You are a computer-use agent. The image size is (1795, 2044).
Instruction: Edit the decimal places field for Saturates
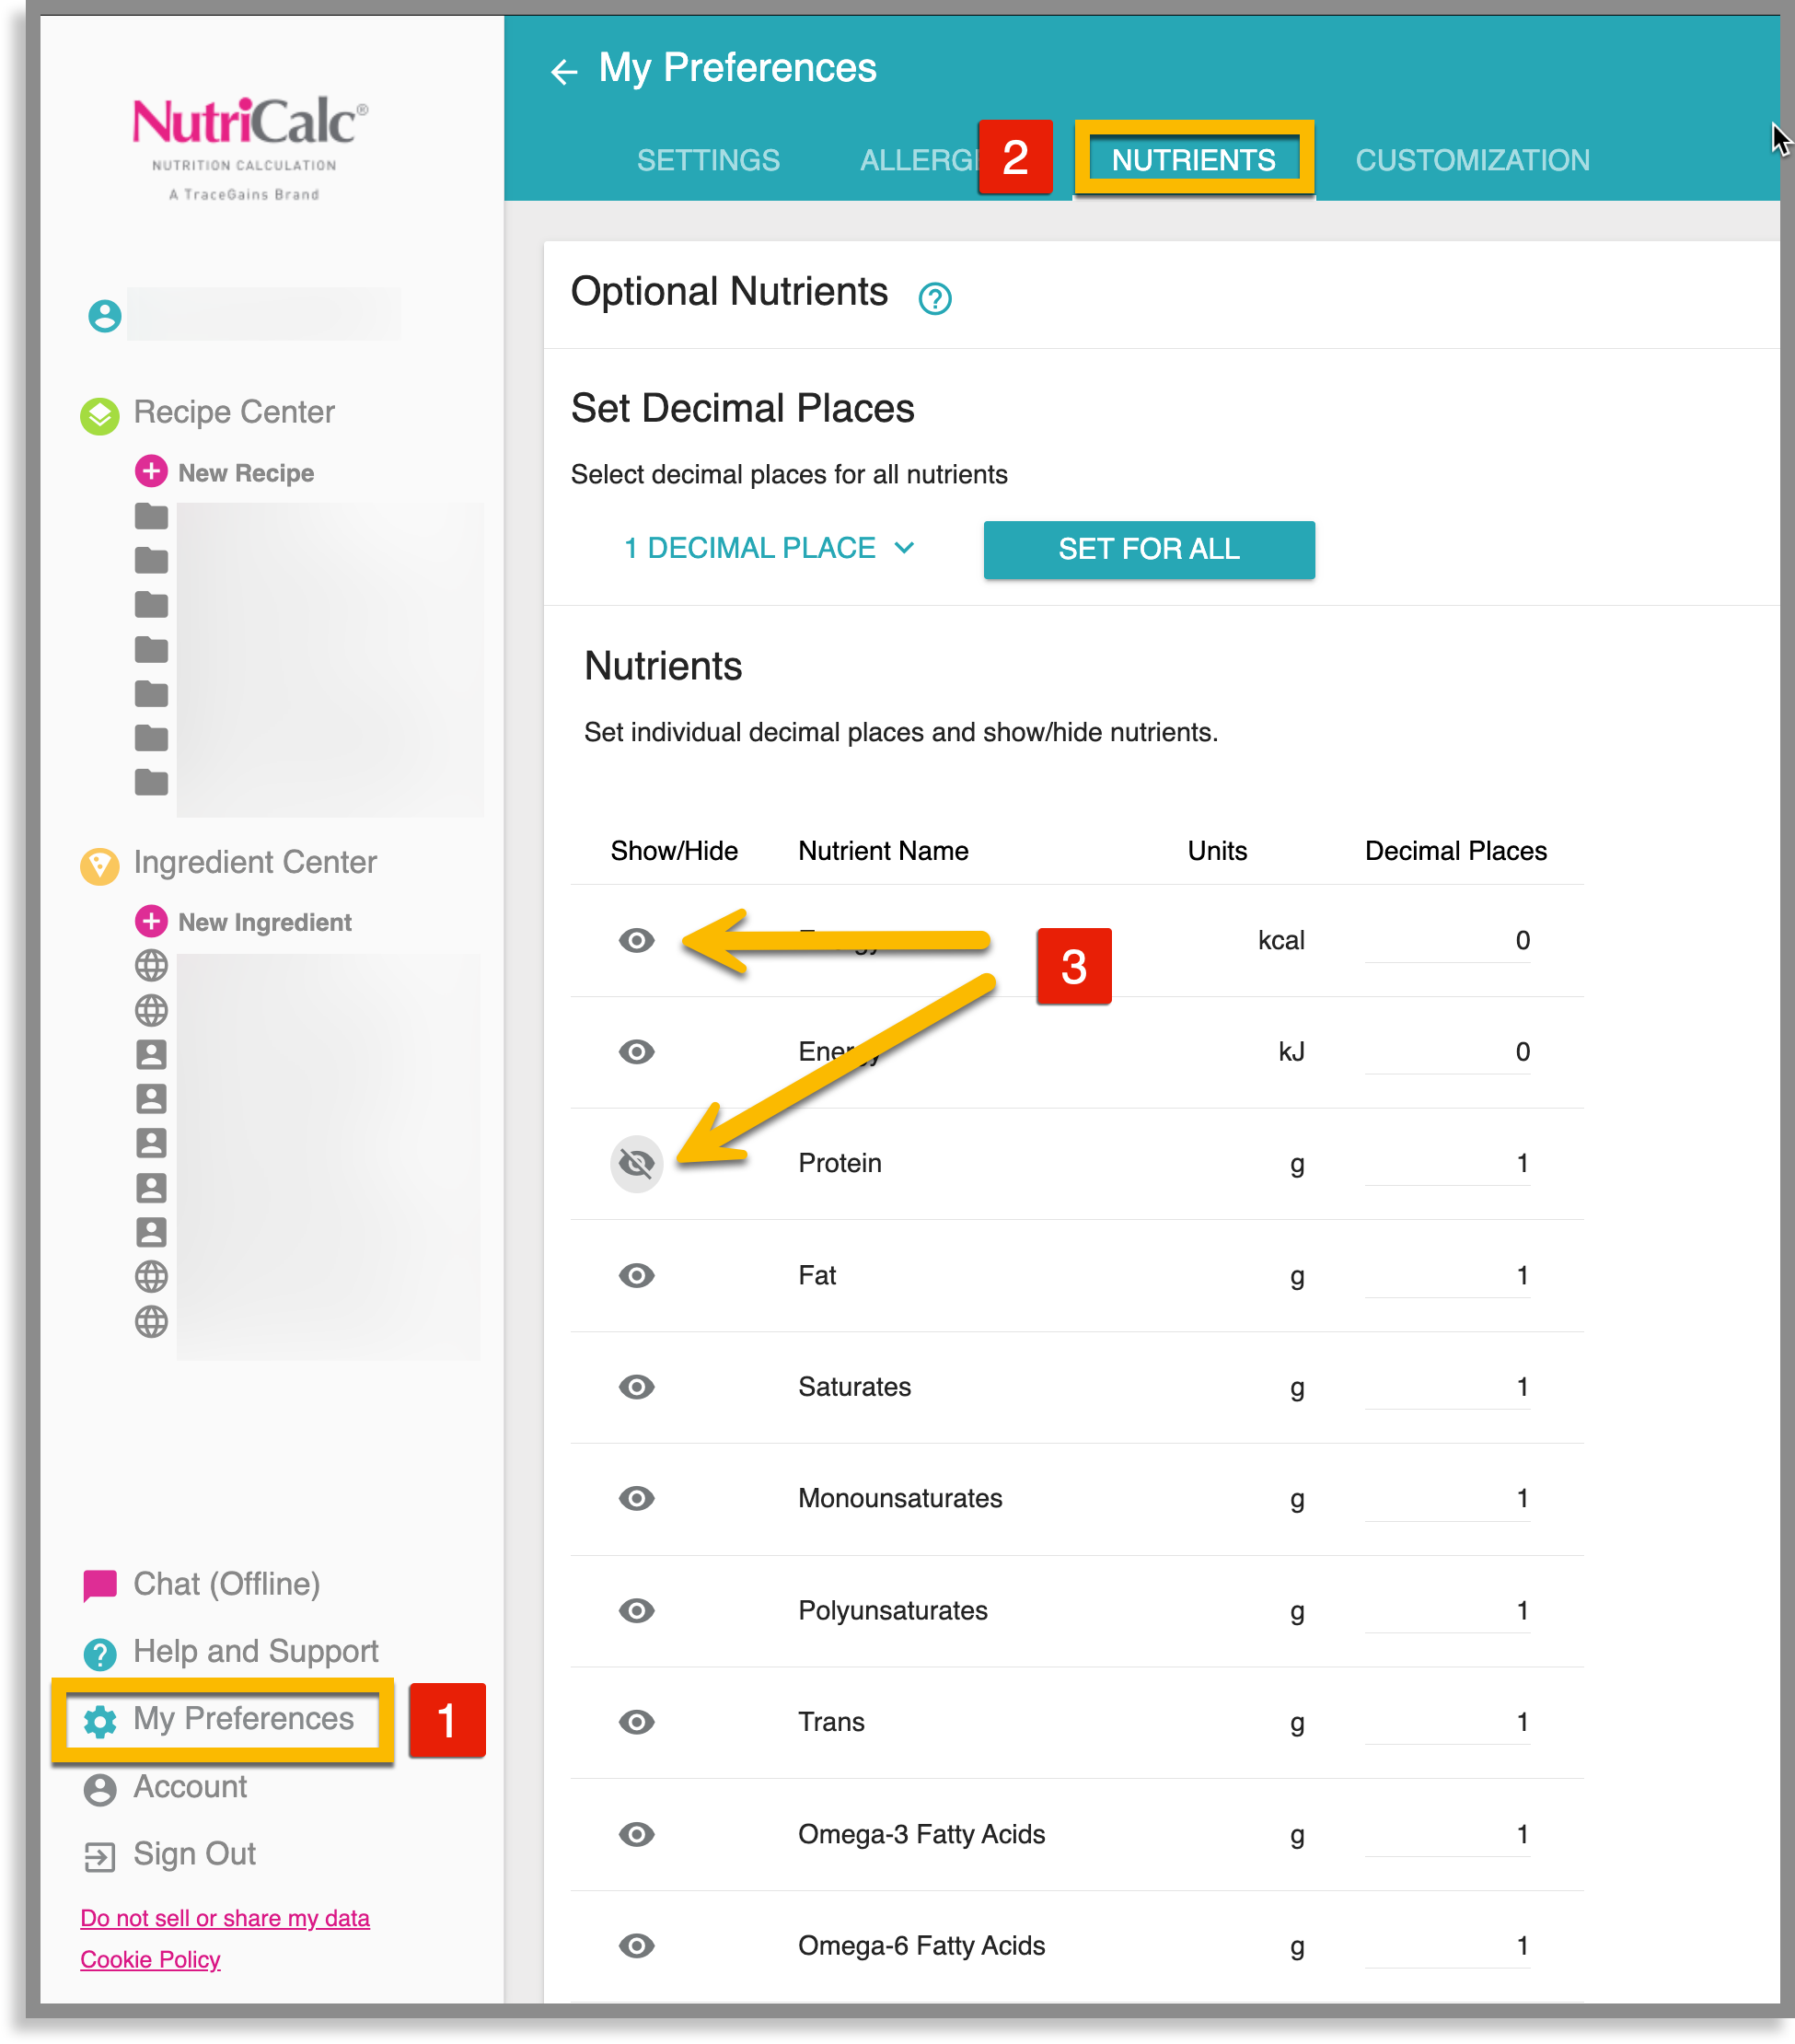[1447, 1387]
